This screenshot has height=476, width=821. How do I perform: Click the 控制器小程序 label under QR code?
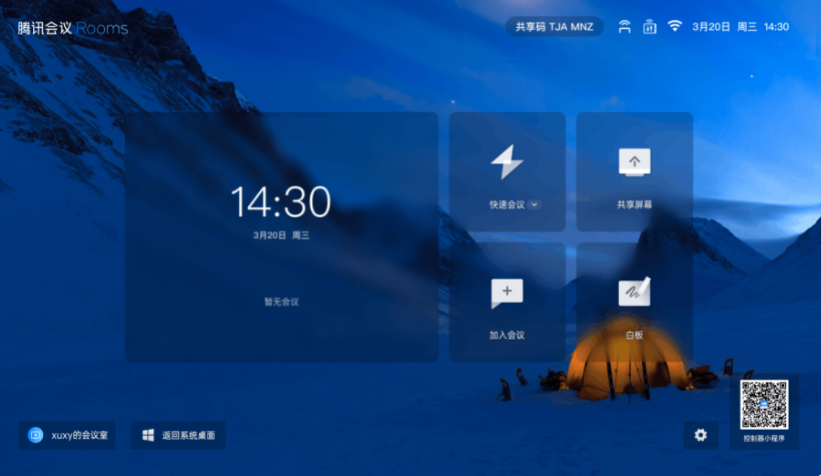764,439
